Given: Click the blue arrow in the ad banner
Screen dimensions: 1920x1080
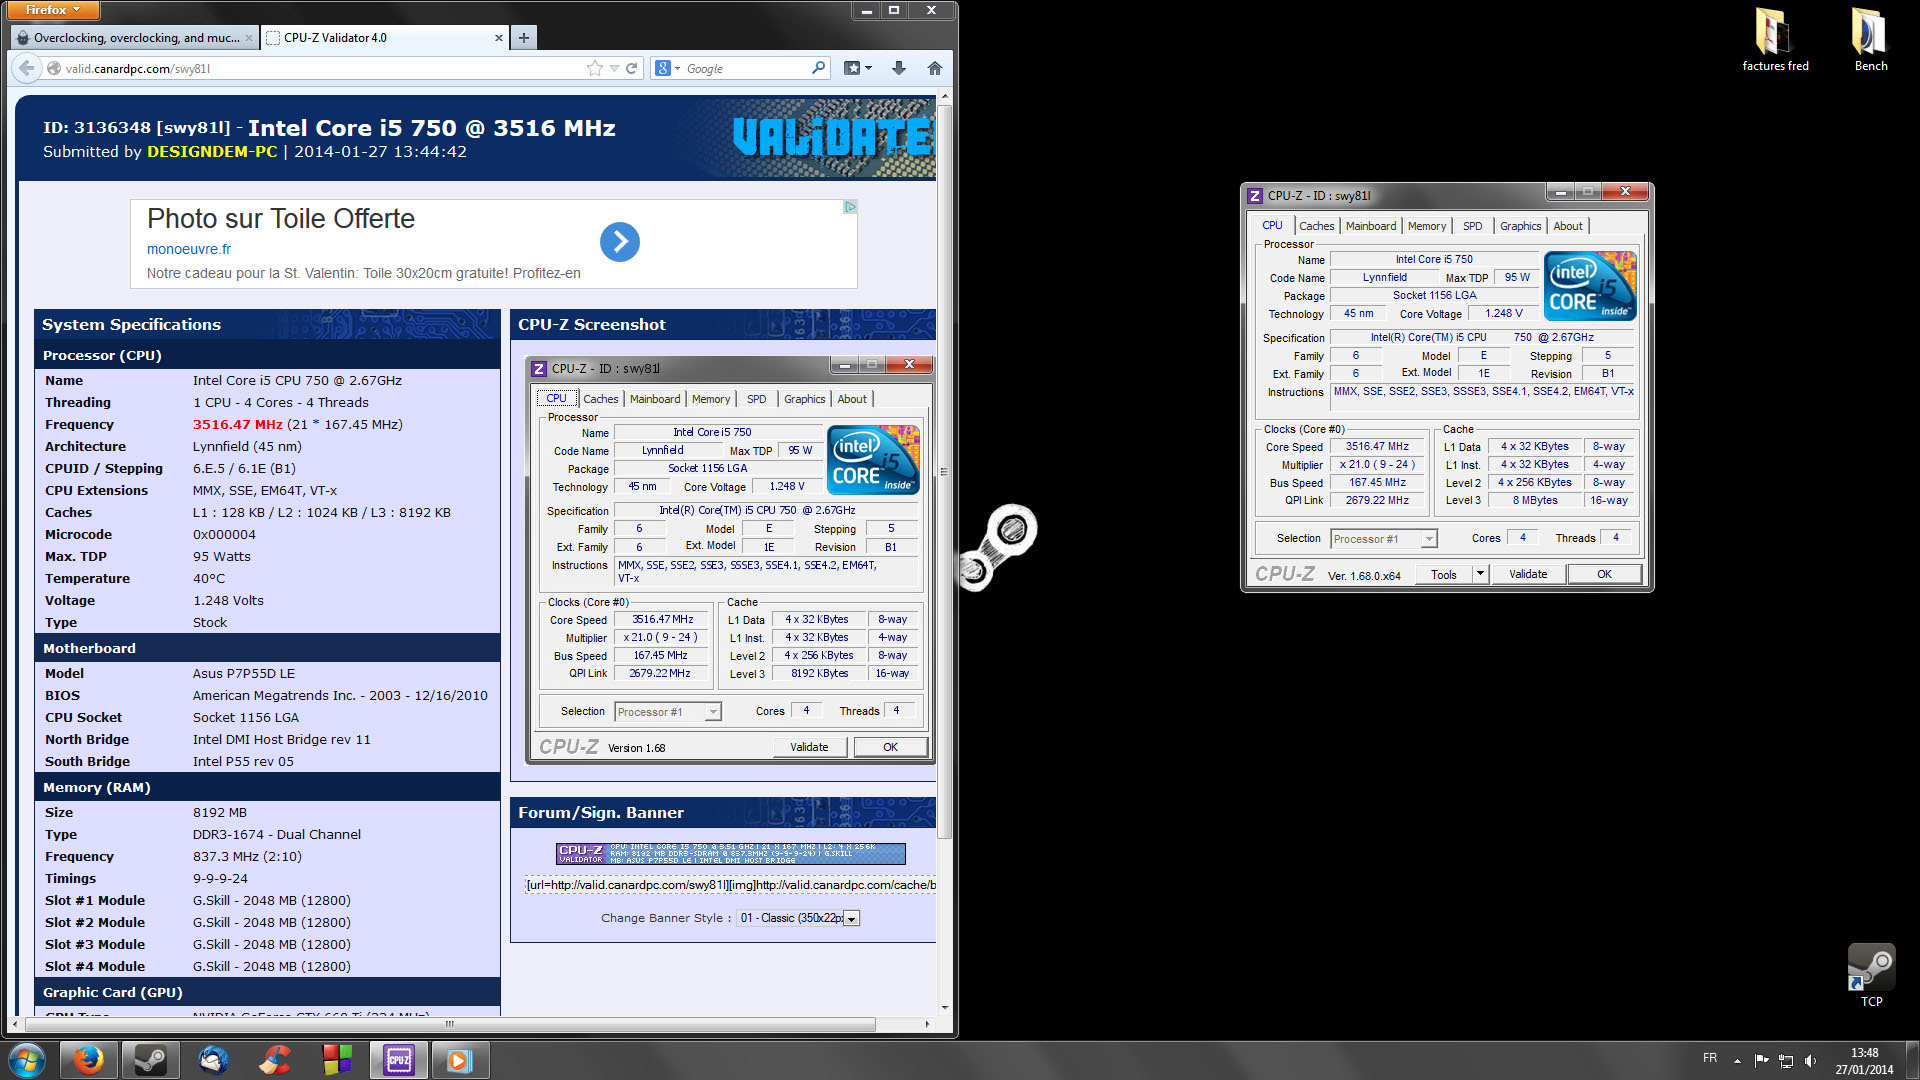Looking at the screenshot, I should pos(620,242).
